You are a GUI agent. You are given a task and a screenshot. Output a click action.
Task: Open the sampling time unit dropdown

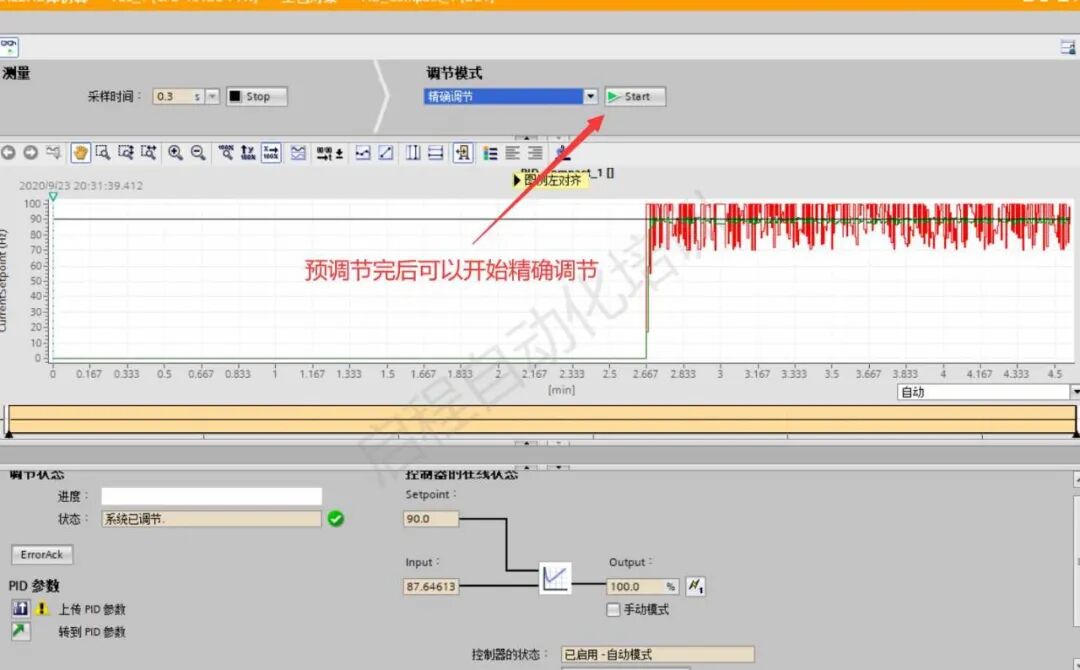[x=212, y=96]
